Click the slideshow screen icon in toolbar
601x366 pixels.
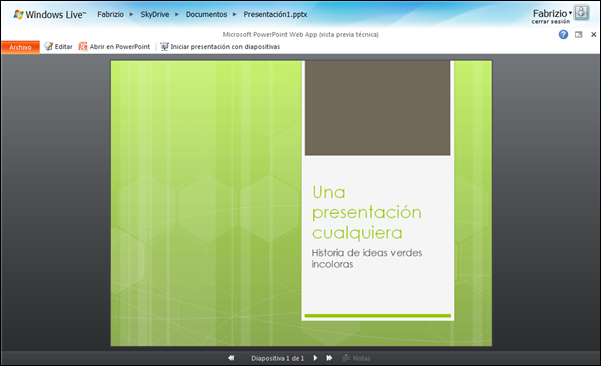(x=164, y=46)
